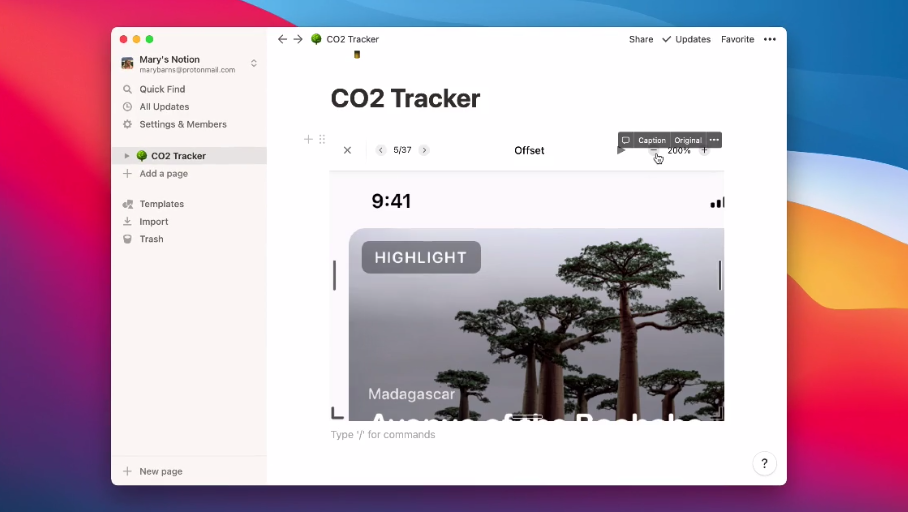Mark page as Favorite

(737, 39)
